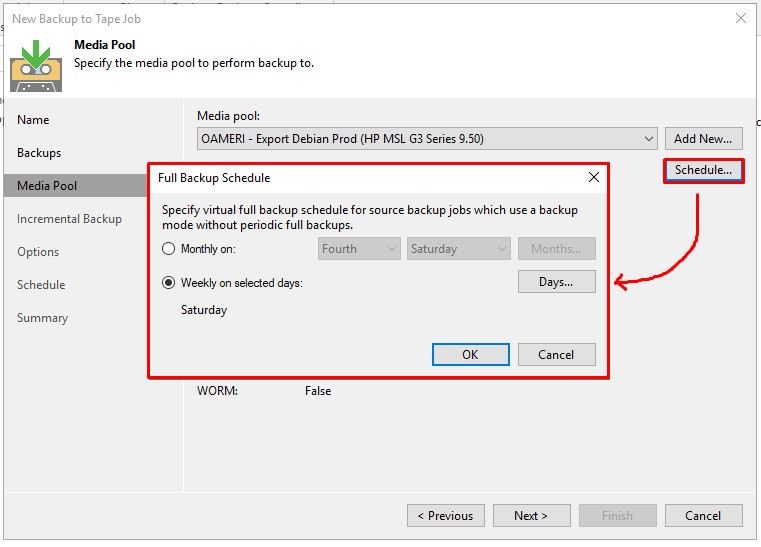Open the Incremental Backup step
Image resolution: width=761 pixels, height=547 pixels.
tap(69, 219)
